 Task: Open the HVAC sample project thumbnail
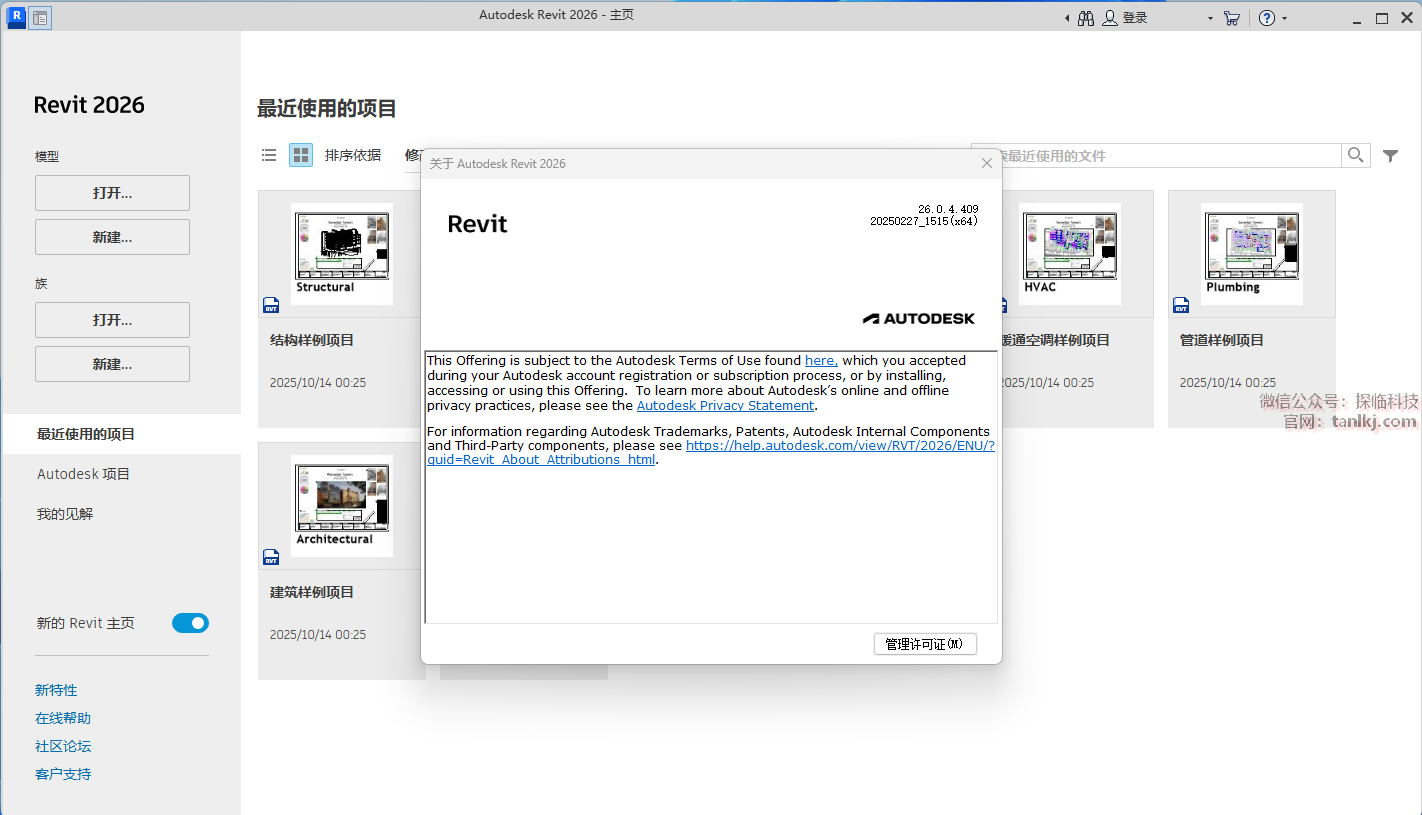[x=1070, y=254]
